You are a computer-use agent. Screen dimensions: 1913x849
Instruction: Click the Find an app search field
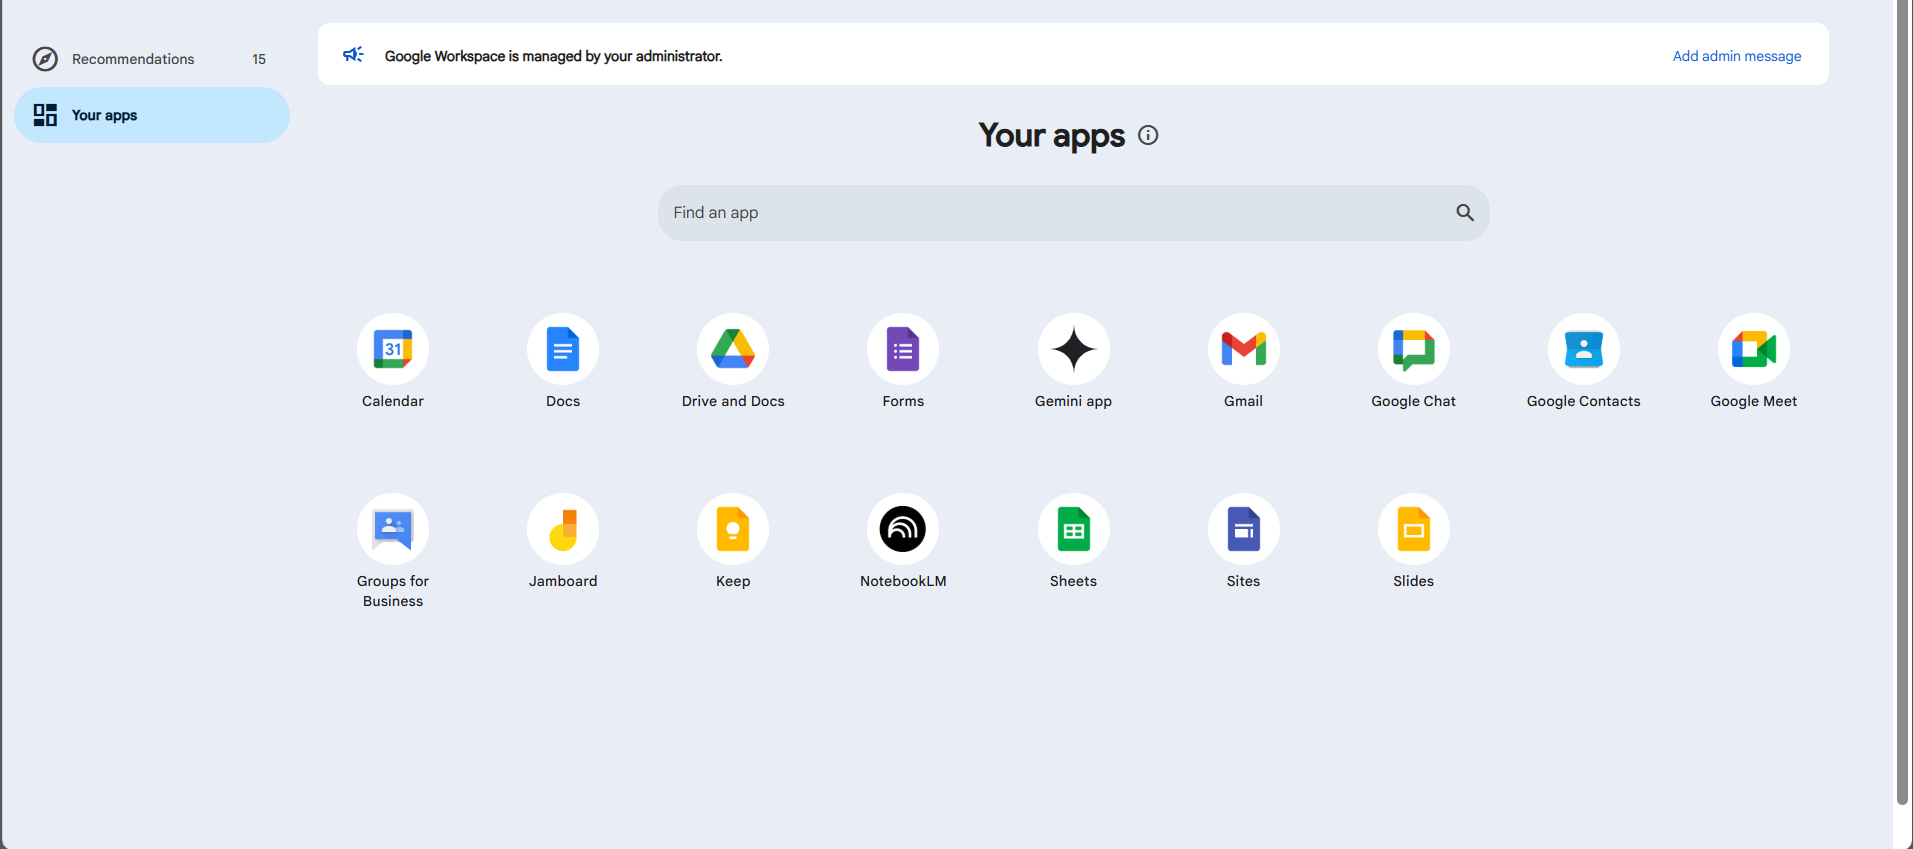[x=1050, y=213]
